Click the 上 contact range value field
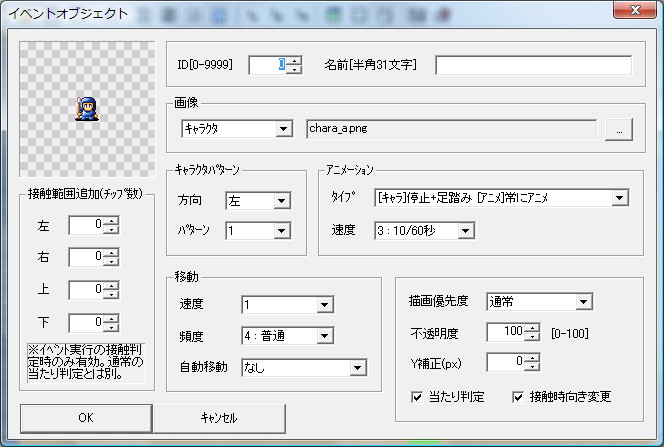 tap(86, 290)
